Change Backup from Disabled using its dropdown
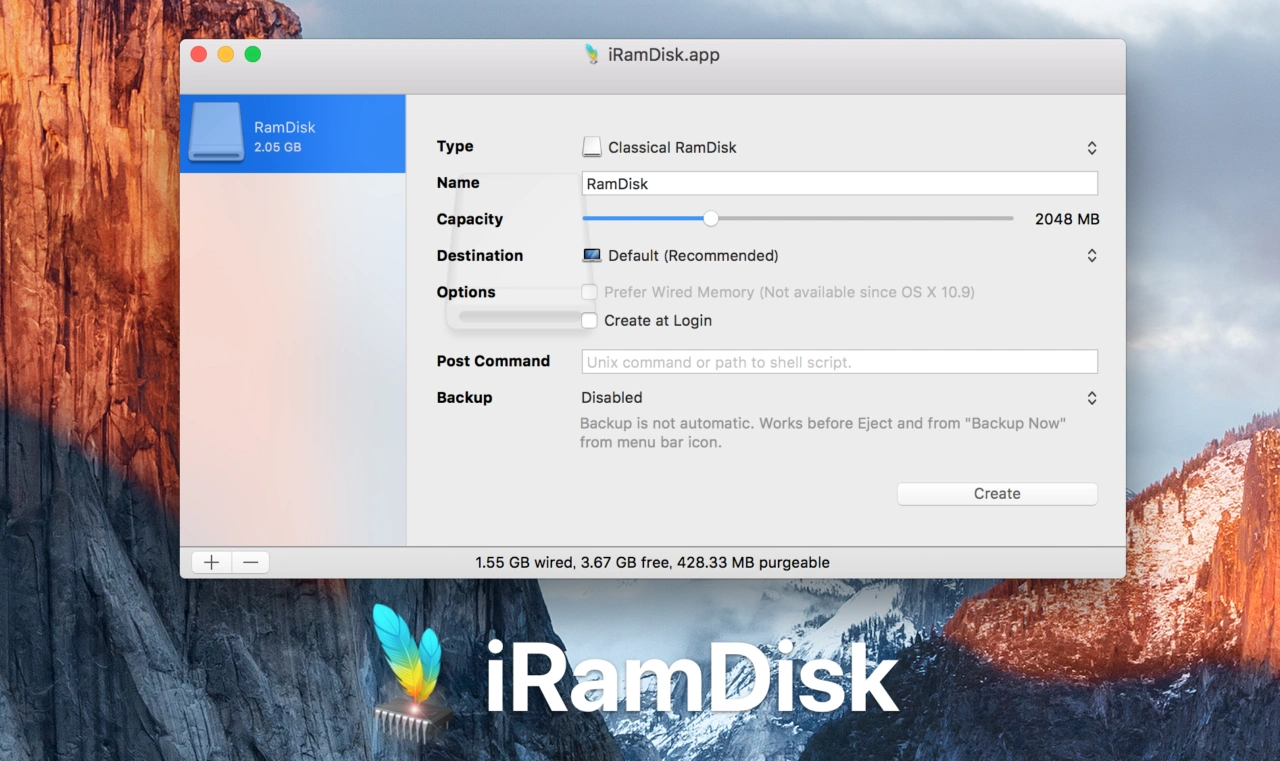1280x761 pixels. click(1091, 397)
